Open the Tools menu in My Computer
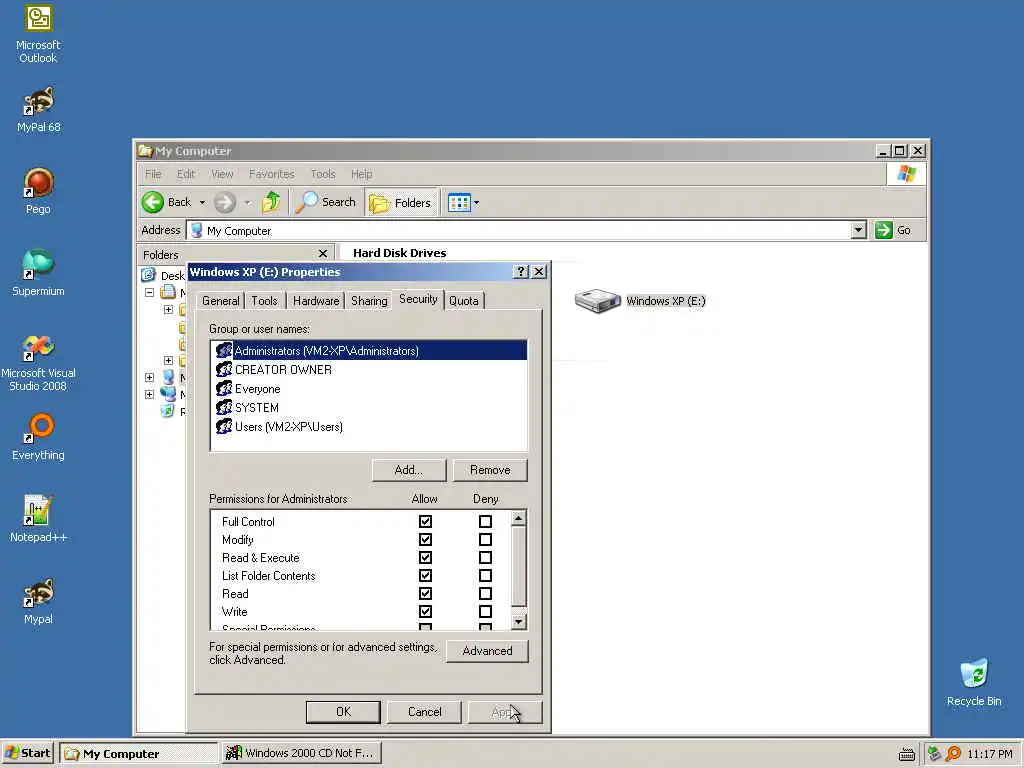This screenshot has width=1024, height=768. coord(323,174)
